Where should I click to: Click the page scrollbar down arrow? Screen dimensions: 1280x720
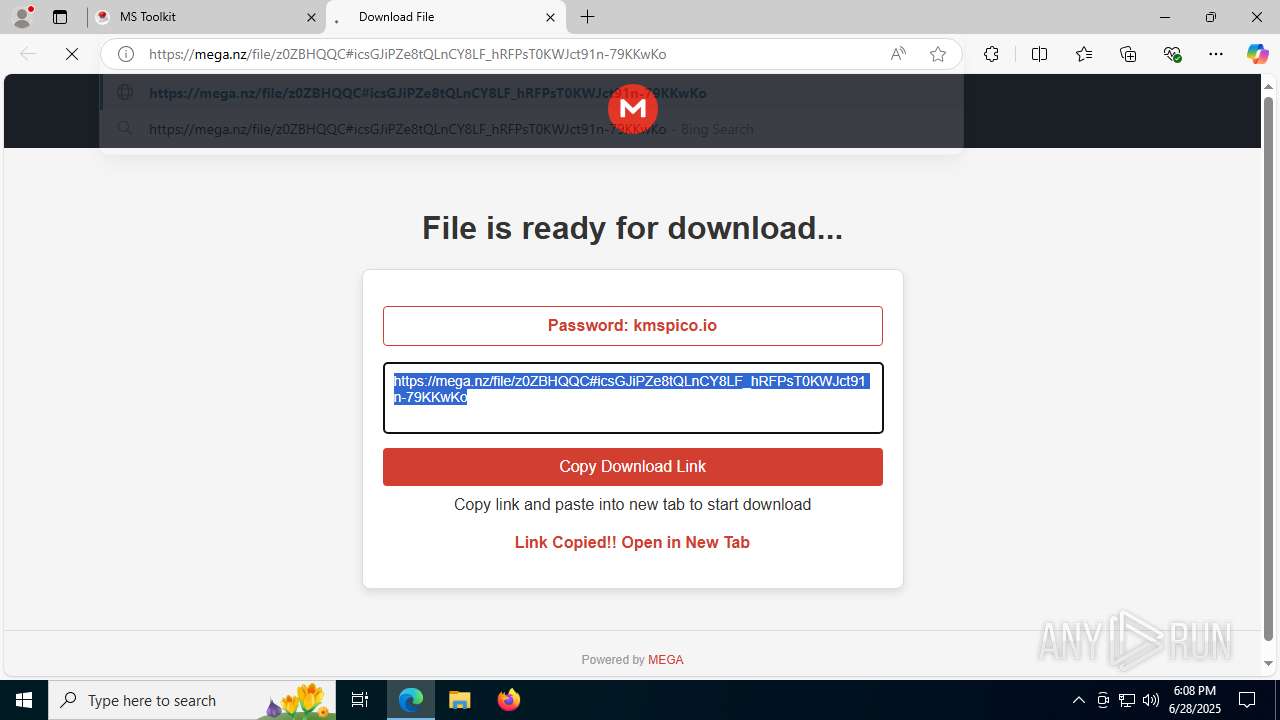click(1269, 663)
